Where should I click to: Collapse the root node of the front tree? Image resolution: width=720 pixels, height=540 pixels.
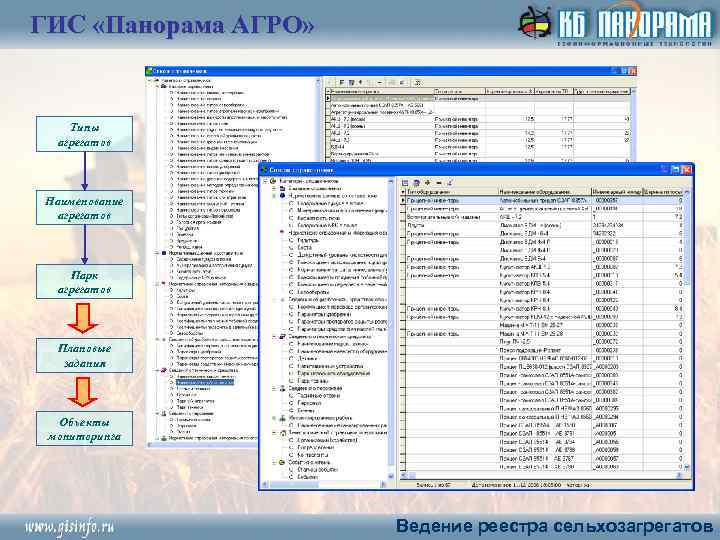click(x=266, y=181)
